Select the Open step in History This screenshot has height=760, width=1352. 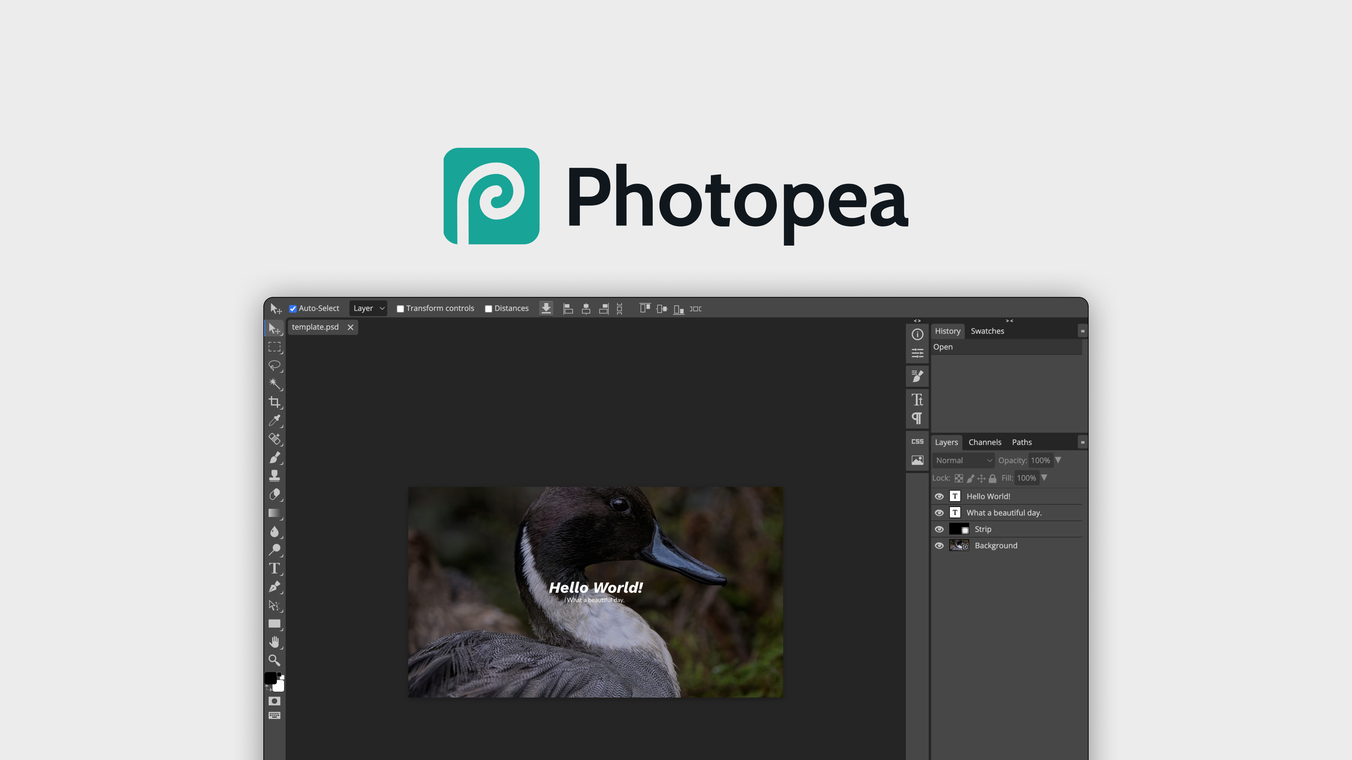point(943,346)
